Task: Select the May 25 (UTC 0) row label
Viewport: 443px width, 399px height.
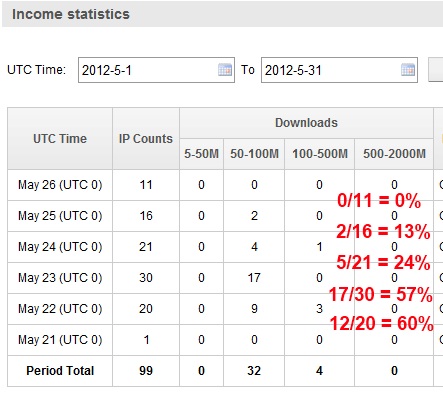Action: pyautogui.click(x=60, y=216)
